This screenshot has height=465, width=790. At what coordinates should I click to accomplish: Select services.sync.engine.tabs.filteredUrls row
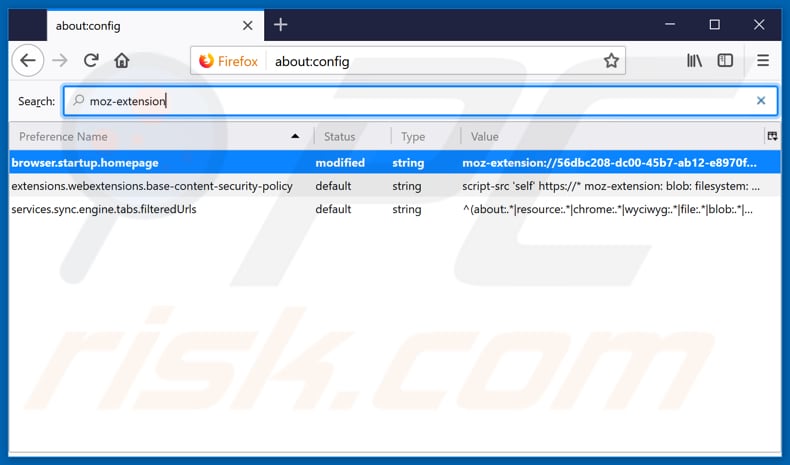click(394, 209)
